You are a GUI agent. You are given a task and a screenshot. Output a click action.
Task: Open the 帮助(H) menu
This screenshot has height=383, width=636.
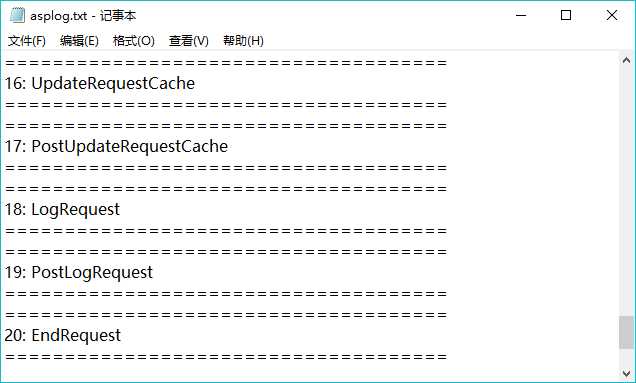click(243, 41)
